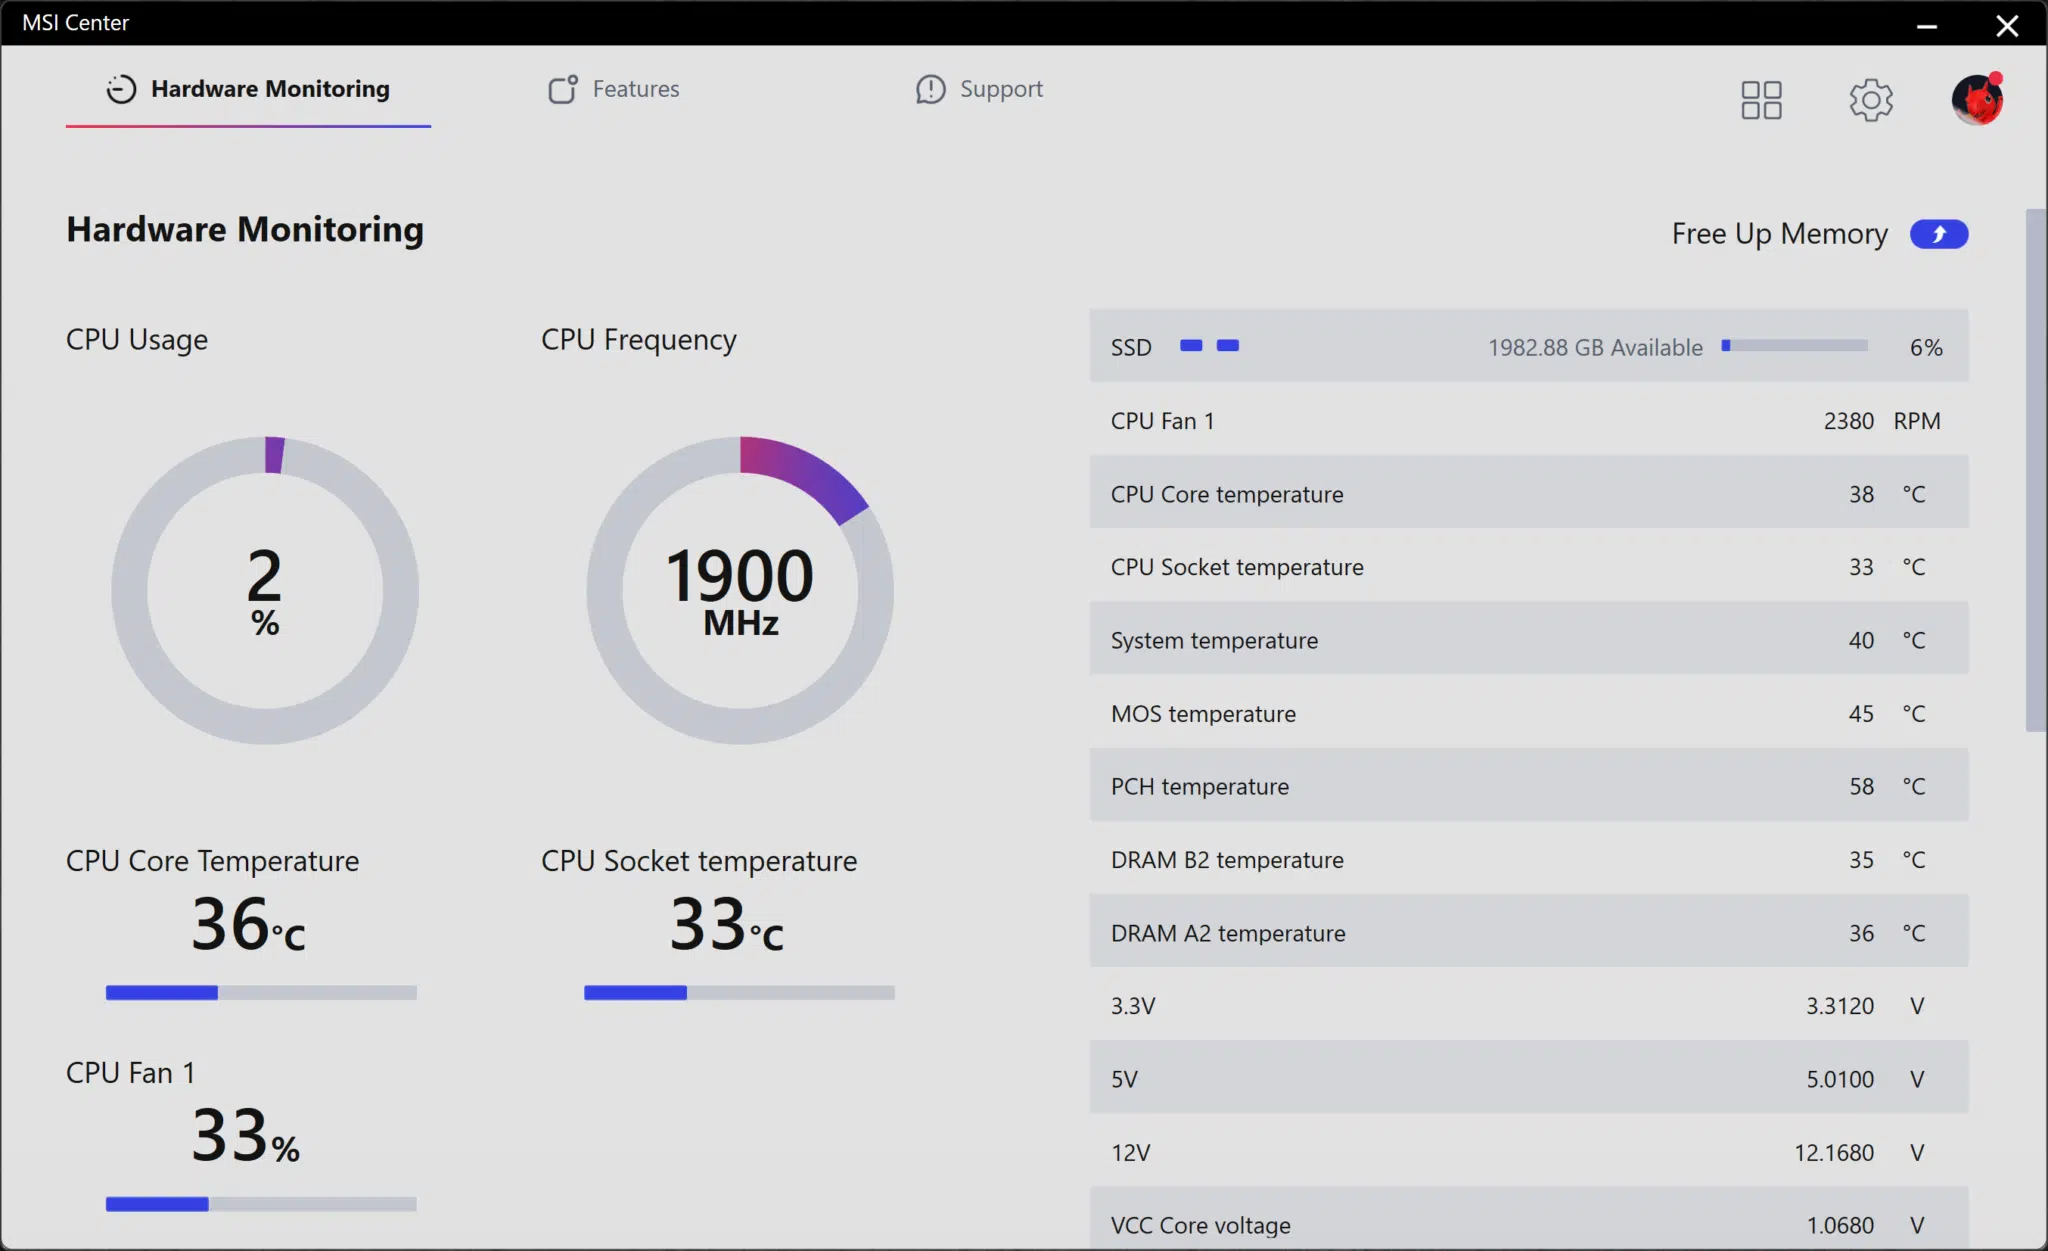This screenshot has width=2048, height=1251.
Task: Click the CPU Core Temperature bar
Action: 261,993
